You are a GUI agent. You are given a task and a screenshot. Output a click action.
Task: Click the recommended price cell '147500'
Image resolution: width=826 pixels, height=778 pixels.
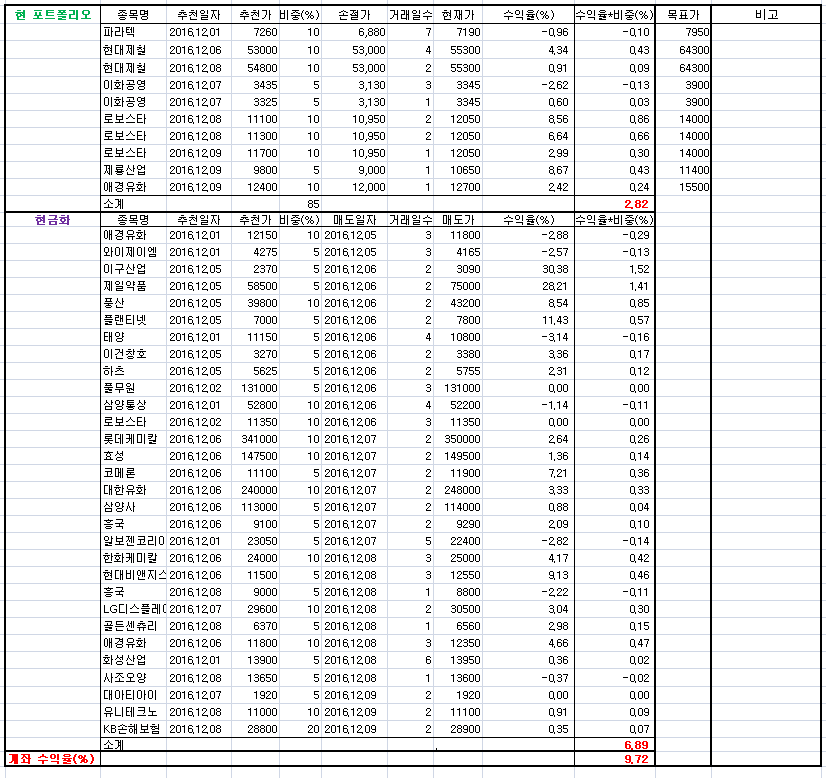pos(259,456)
